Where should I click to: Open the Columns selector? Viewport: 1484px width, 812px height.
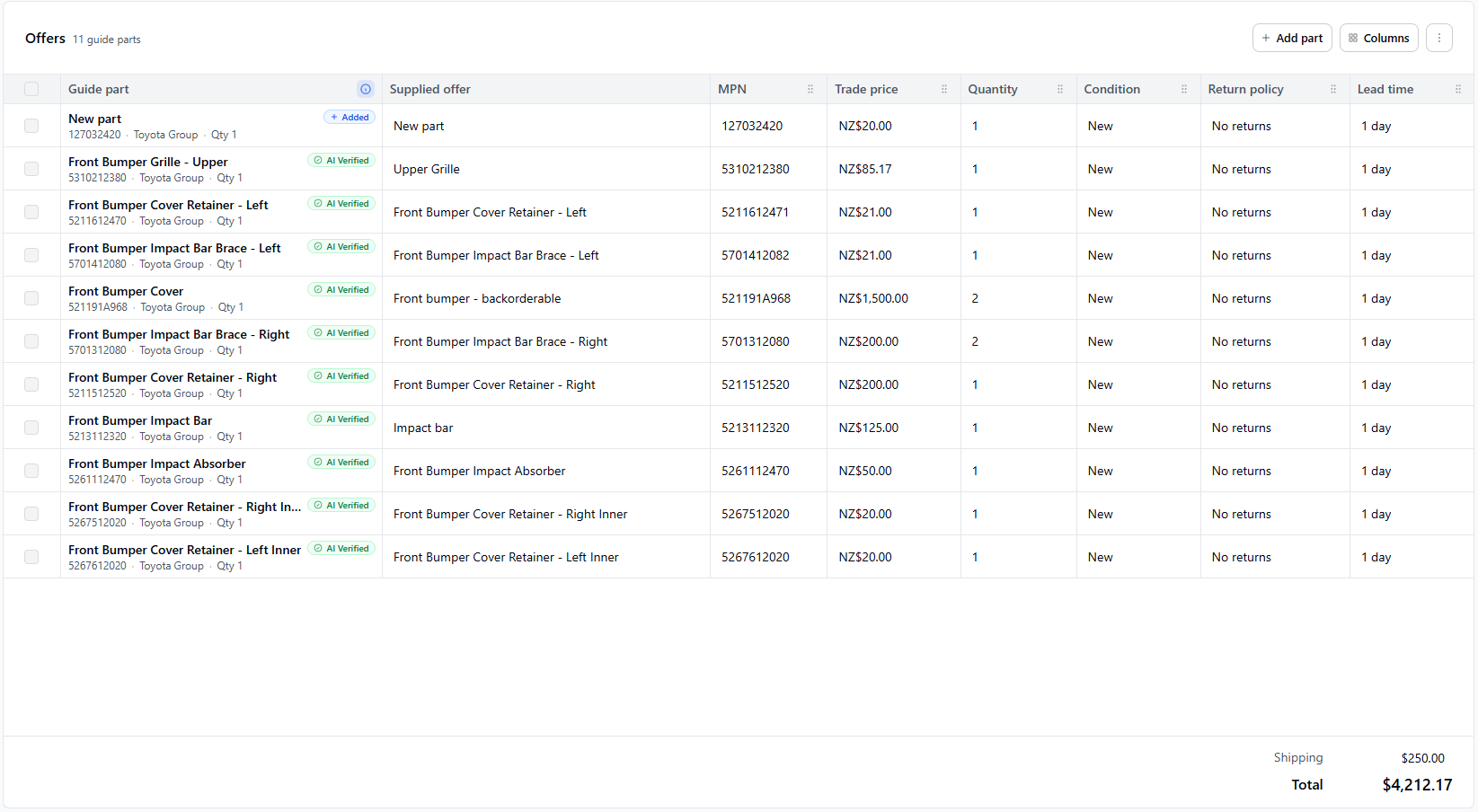pyautogui.click(x=1378, y=38)
